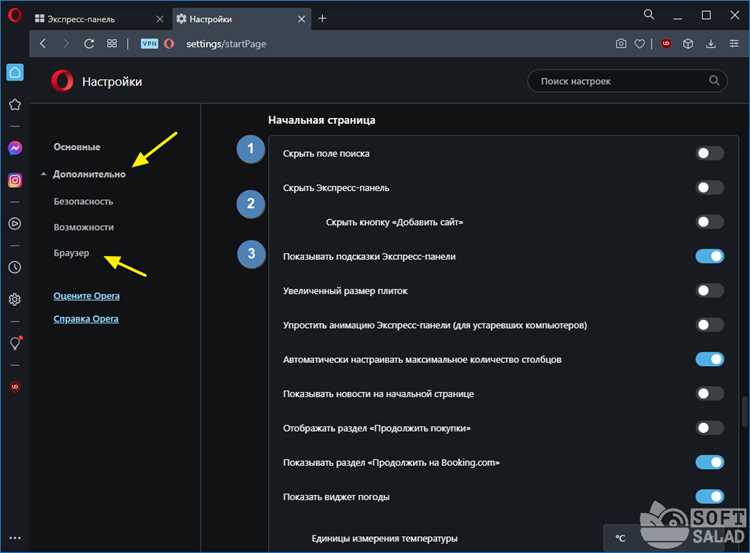This screenshot has height=553, width=750.
Task: Toggle the VPN badge in address bar
Action: (x=149, y=44)
